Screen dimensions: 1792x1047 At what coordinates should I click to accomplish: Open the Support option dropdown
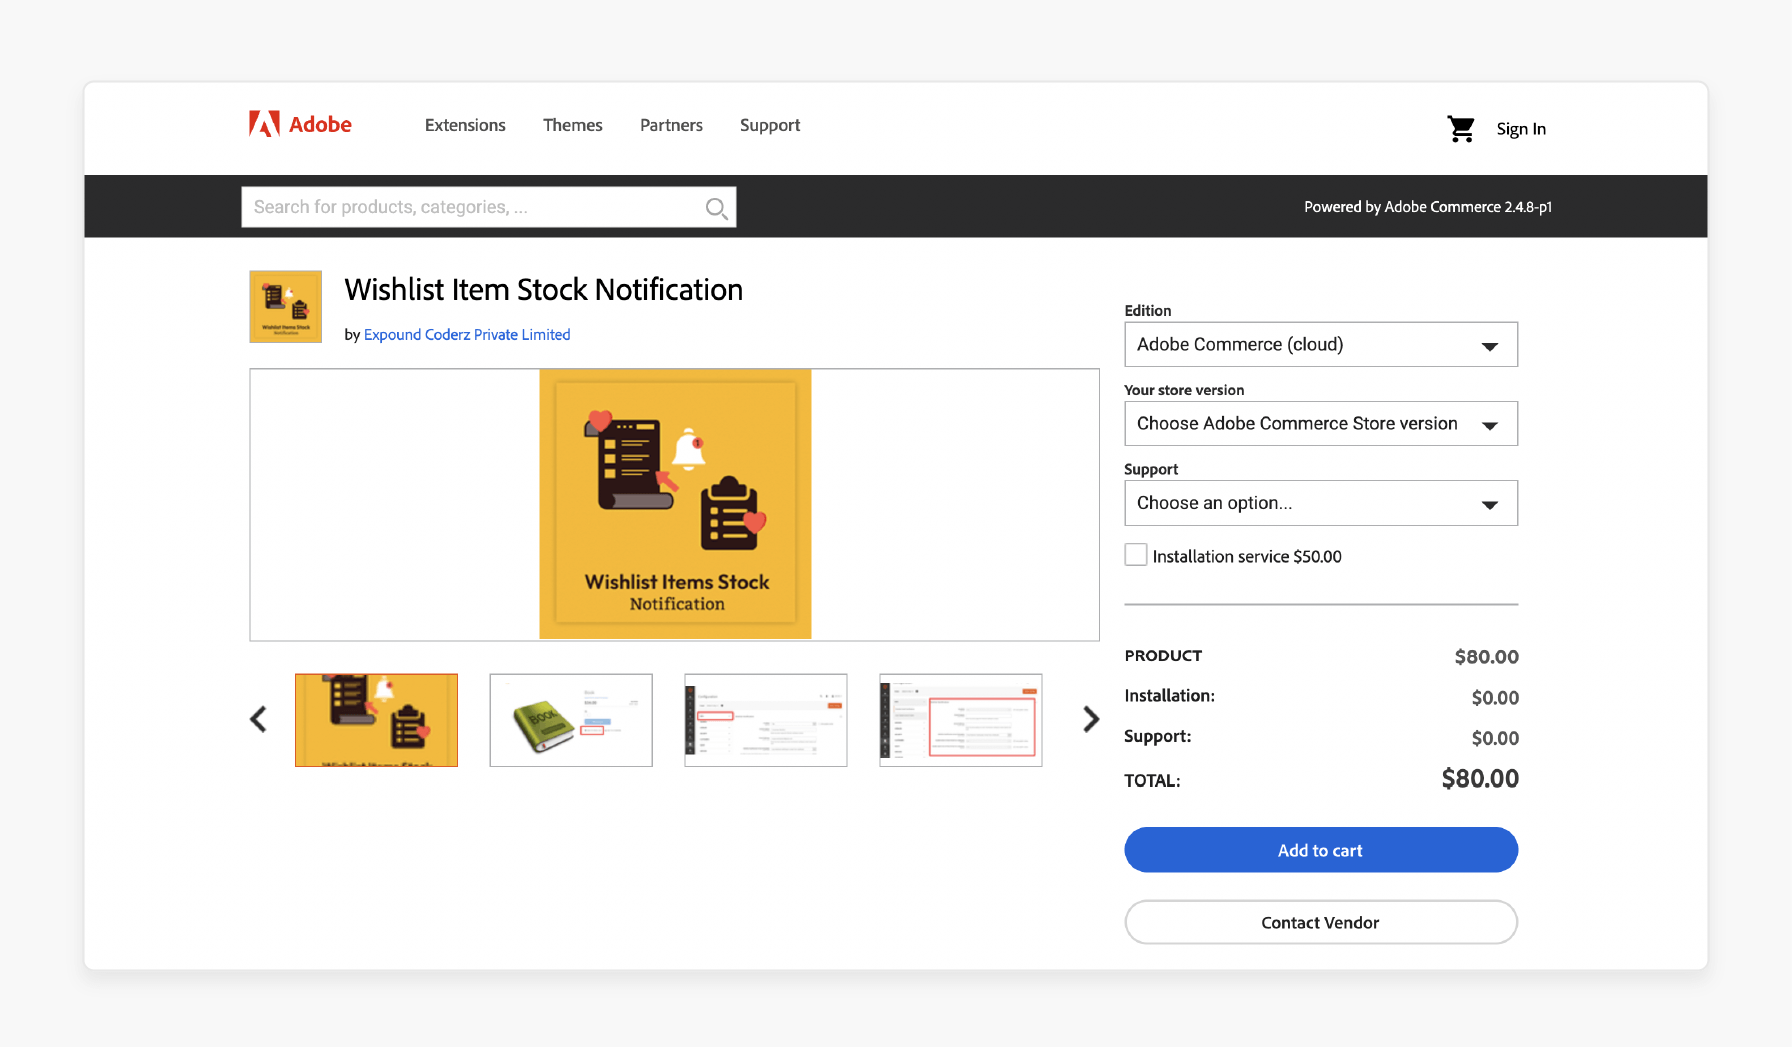(x=1321, y=503)
